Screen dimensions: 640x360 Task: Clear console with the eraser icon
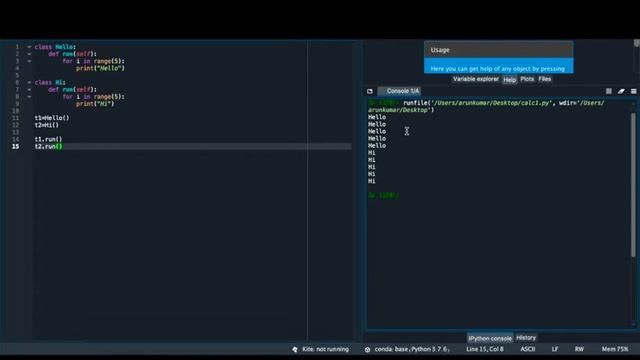tap(621, 91)
